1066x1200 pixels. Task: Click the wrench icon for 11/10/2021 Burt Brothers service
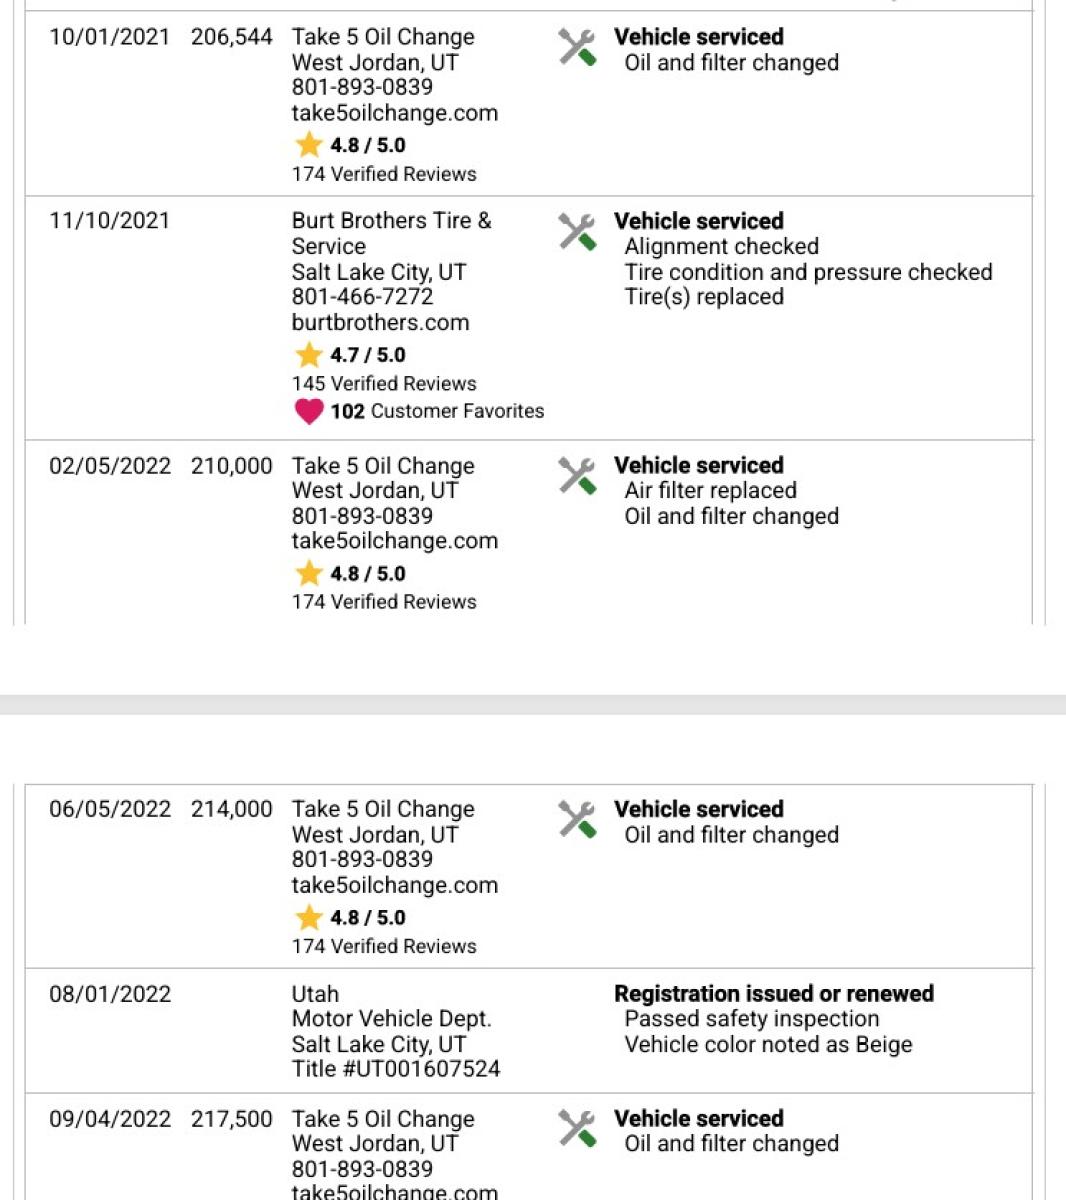pos(577,232)
